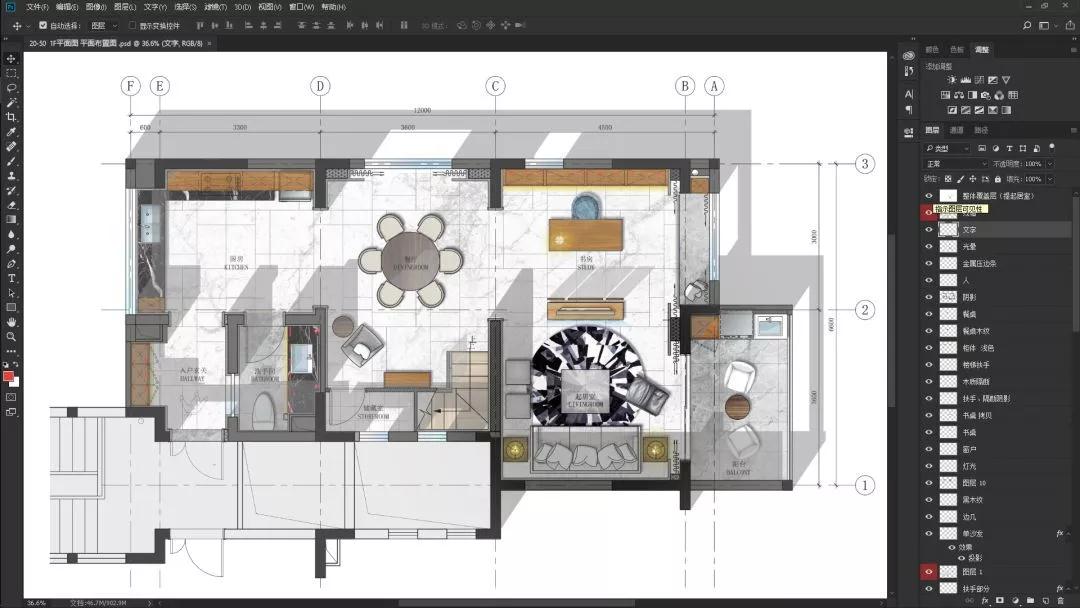Select the Zoom tool
1080x608 pixels.
point(12,336)
